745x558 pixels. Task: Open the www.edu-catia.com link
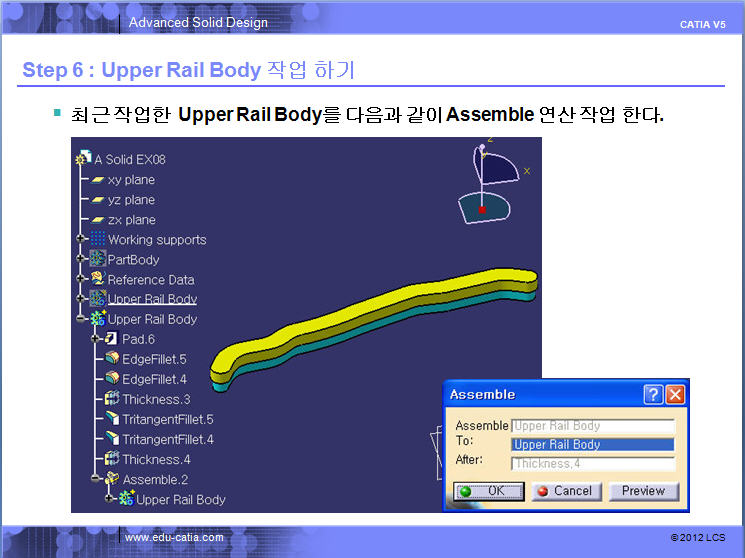coord(174,538)
